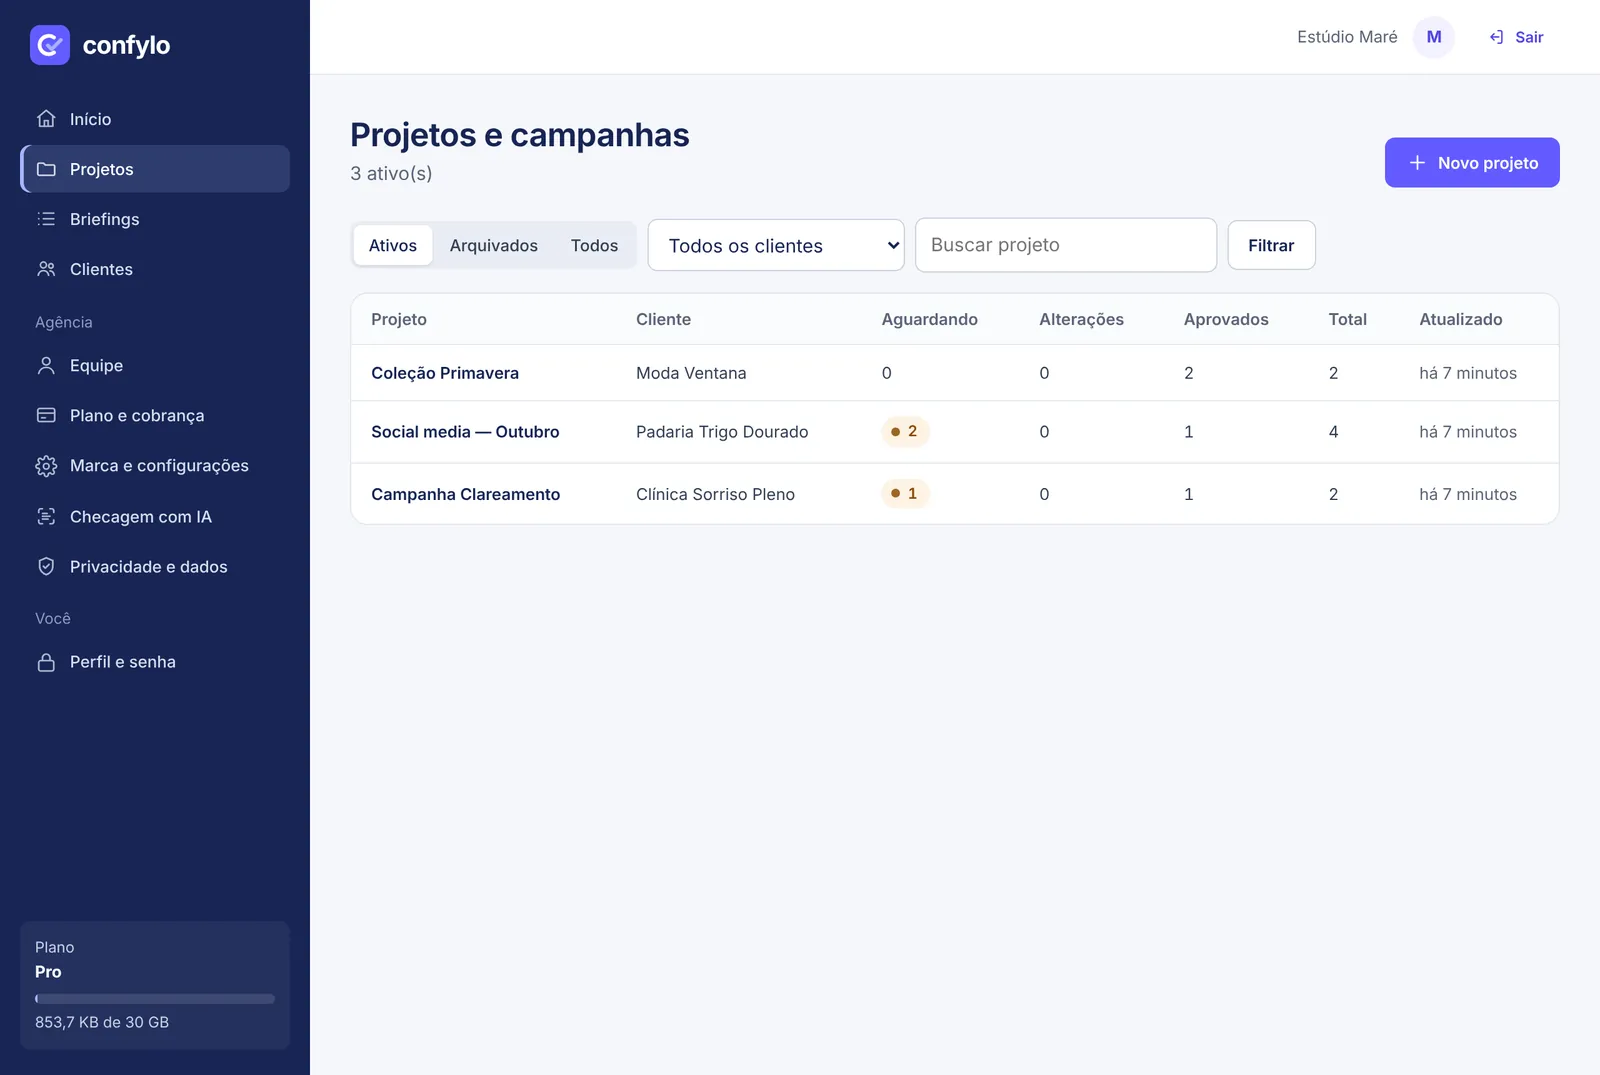Switch to the Arquivados tab
Screen dimensions: 1600x1075
click(494, 245)
